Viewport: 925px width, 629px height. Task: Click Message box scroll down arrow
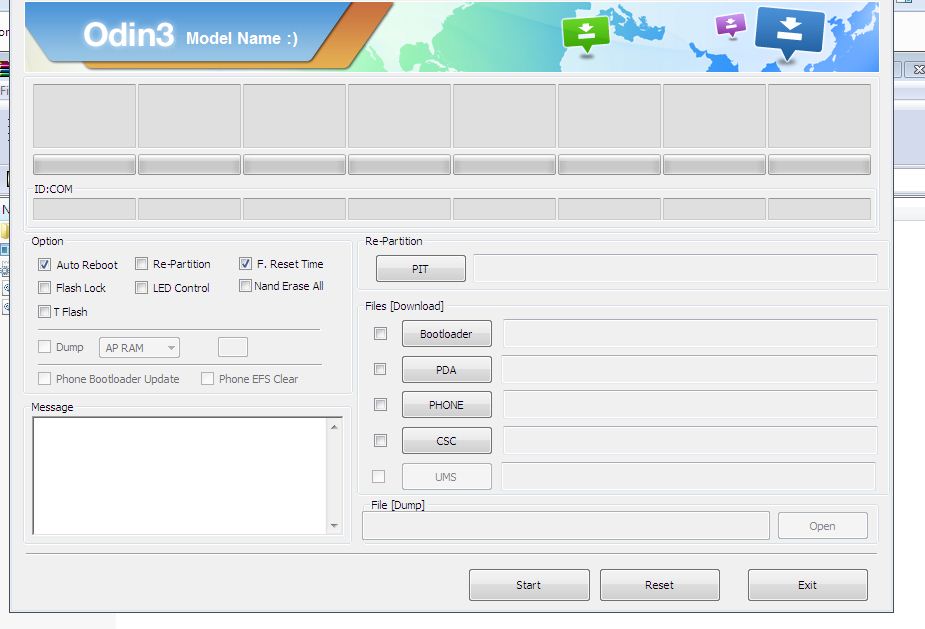334,526
